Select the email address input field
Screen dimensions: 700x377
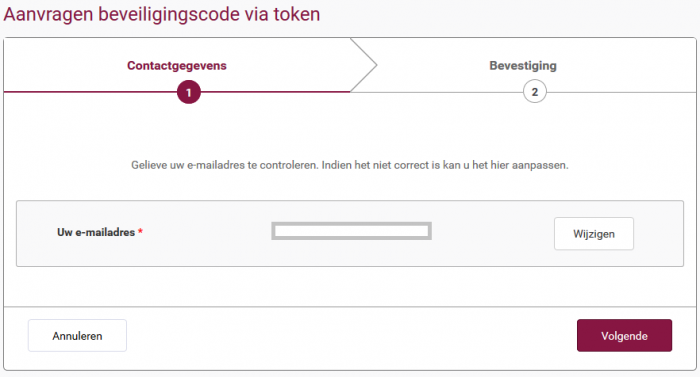coord(351,231)
